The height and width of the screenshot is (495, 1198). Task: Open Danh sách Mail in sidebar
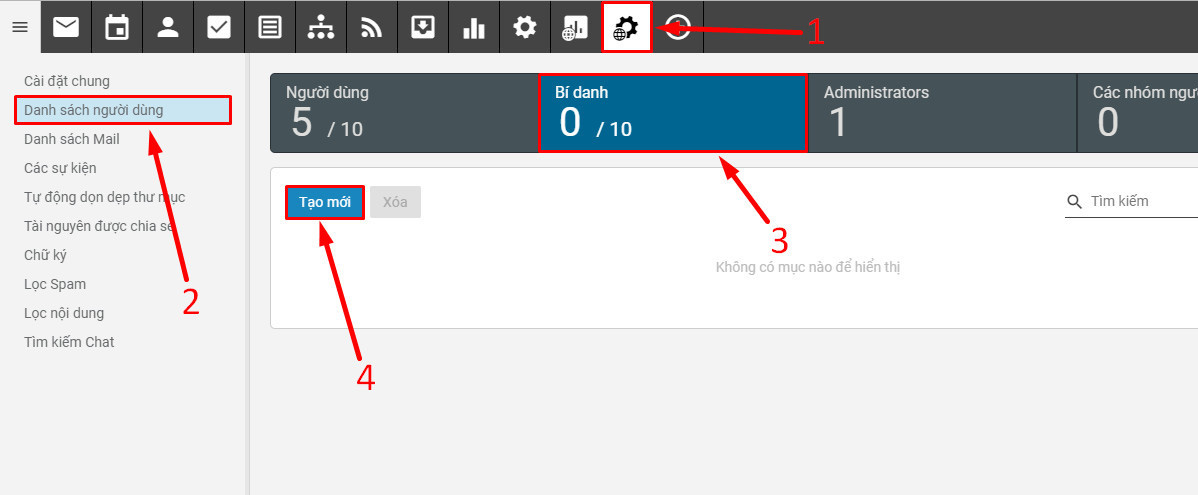coord(72,139)
